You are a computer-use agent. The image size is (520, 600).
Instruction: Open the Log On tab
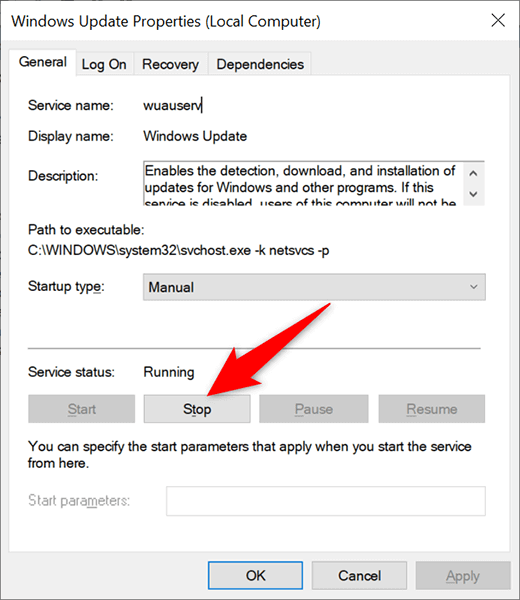[x=104, y=64]
